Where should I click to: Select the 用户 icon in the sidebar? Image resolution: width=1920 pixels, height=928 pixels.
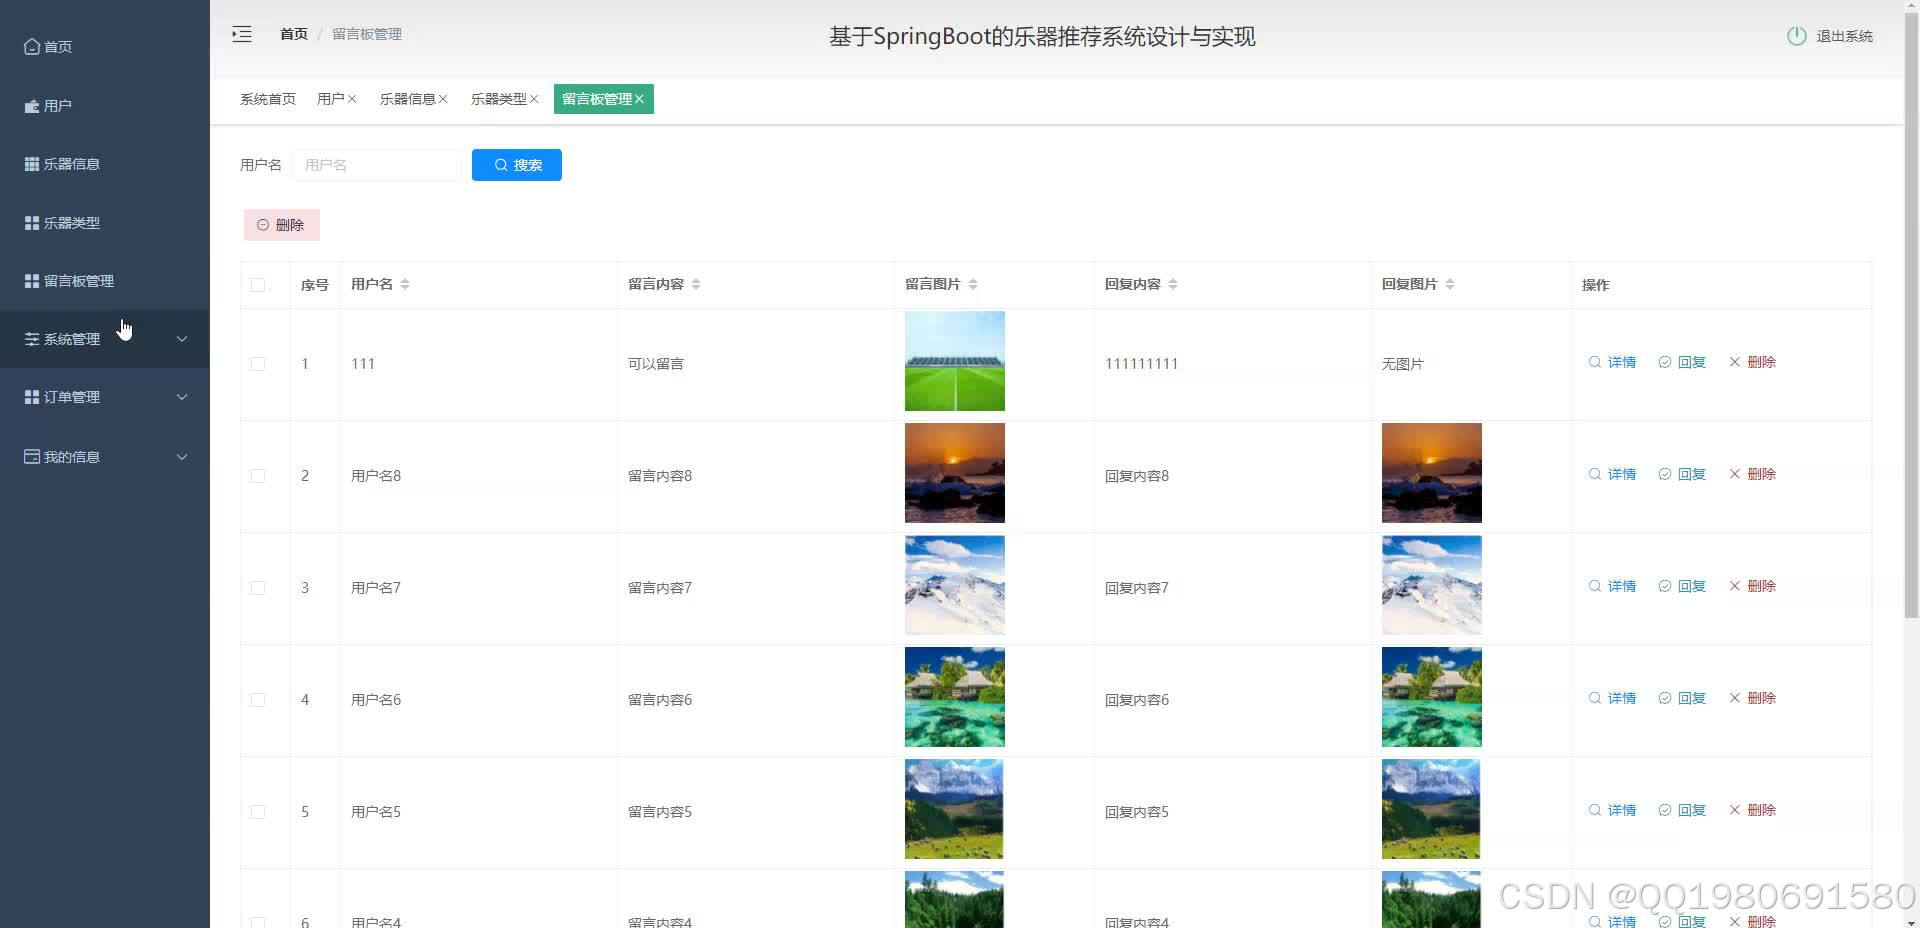point(31,105)
